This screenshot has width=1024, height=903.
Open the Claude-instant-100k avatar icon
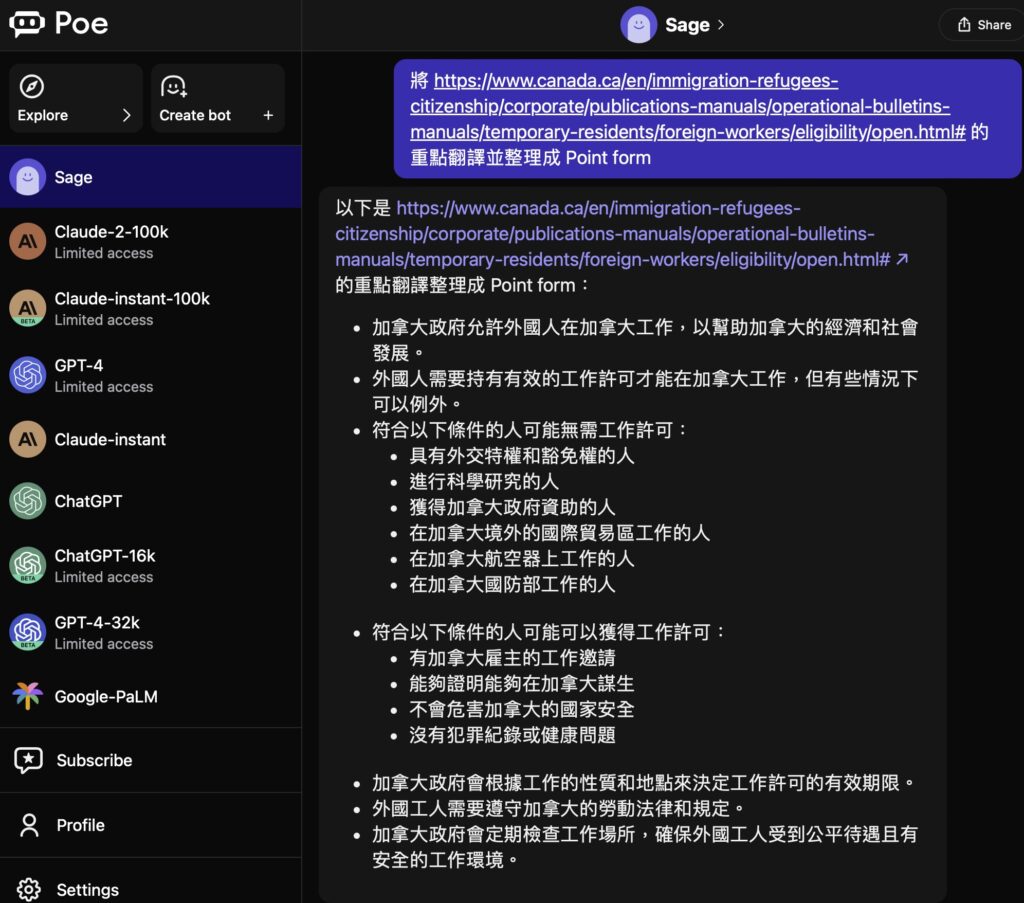click(27, 308)
